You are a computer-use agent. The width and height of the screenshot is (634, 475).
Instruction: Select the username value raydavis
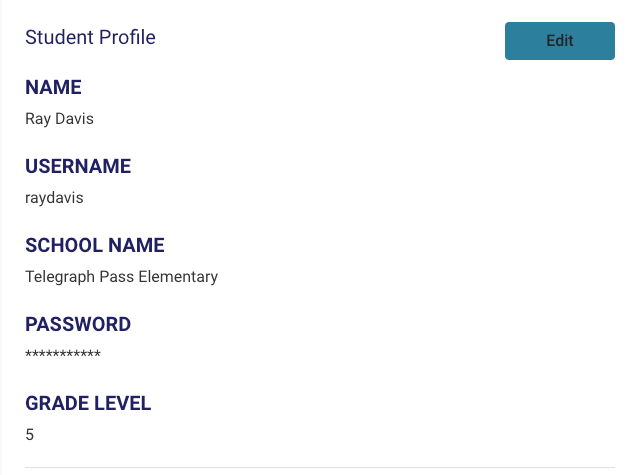(x=54, y=198)
